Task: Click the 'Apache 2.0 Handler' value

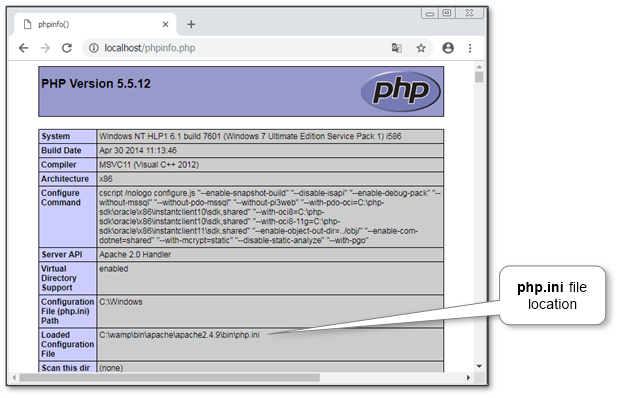Action: point(135,255)
